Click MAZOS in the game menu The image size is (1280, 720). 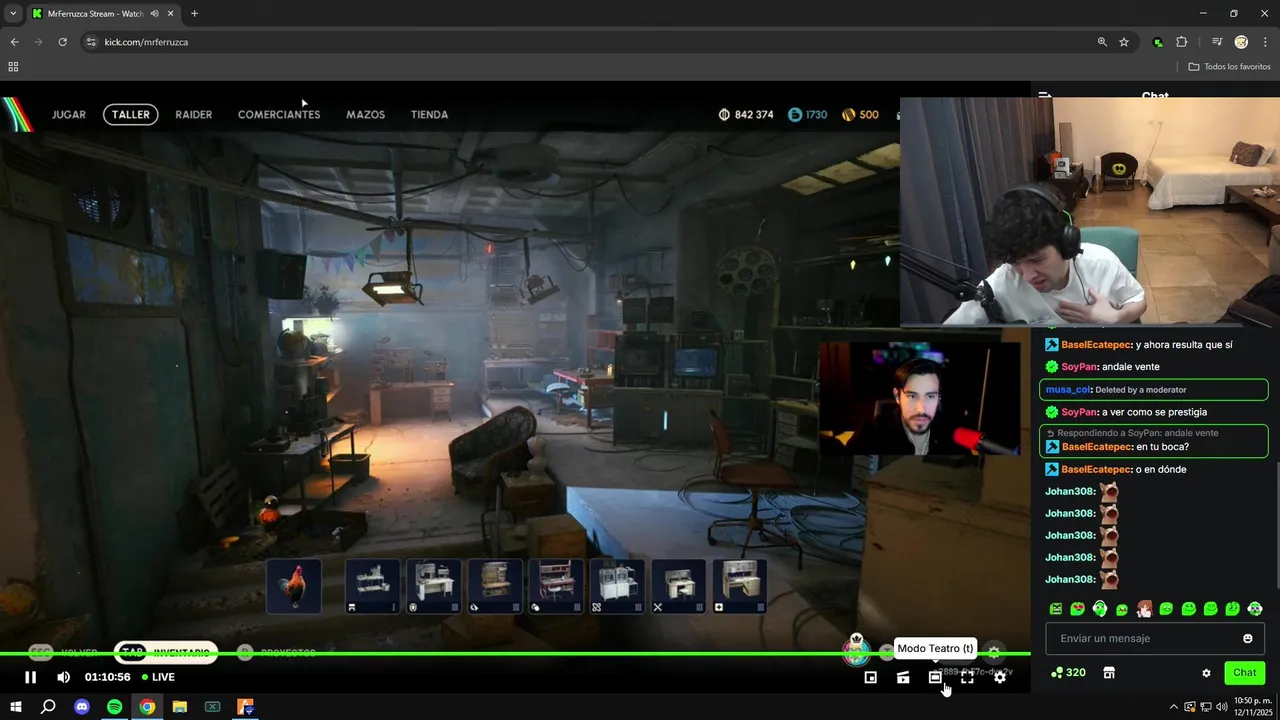(x=366, y=115)
